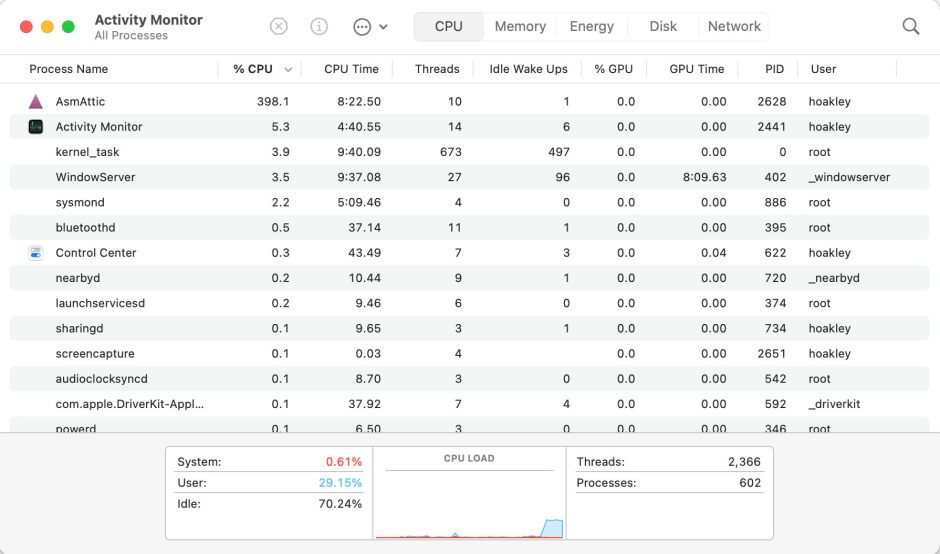Sort by % GPU column header
The height and width of the screenshot is (554, 940).
coord(613,69)
